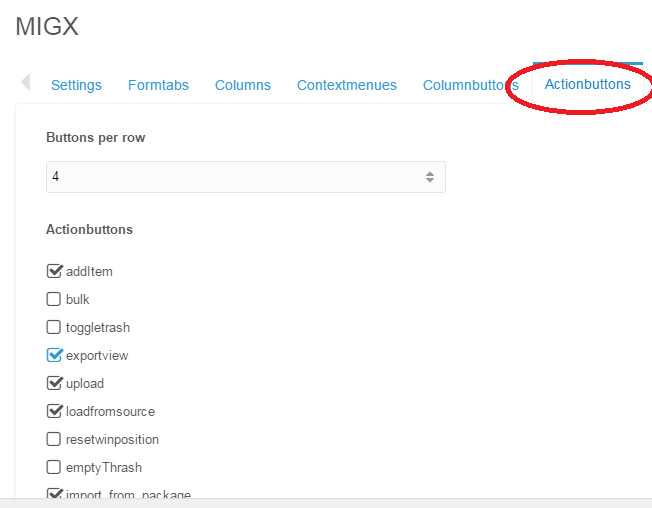Image resolution: width=652 pixels, height=508 pixels.
Task: Switch to the Formtabs tab
Action: [x=158, y=85]
